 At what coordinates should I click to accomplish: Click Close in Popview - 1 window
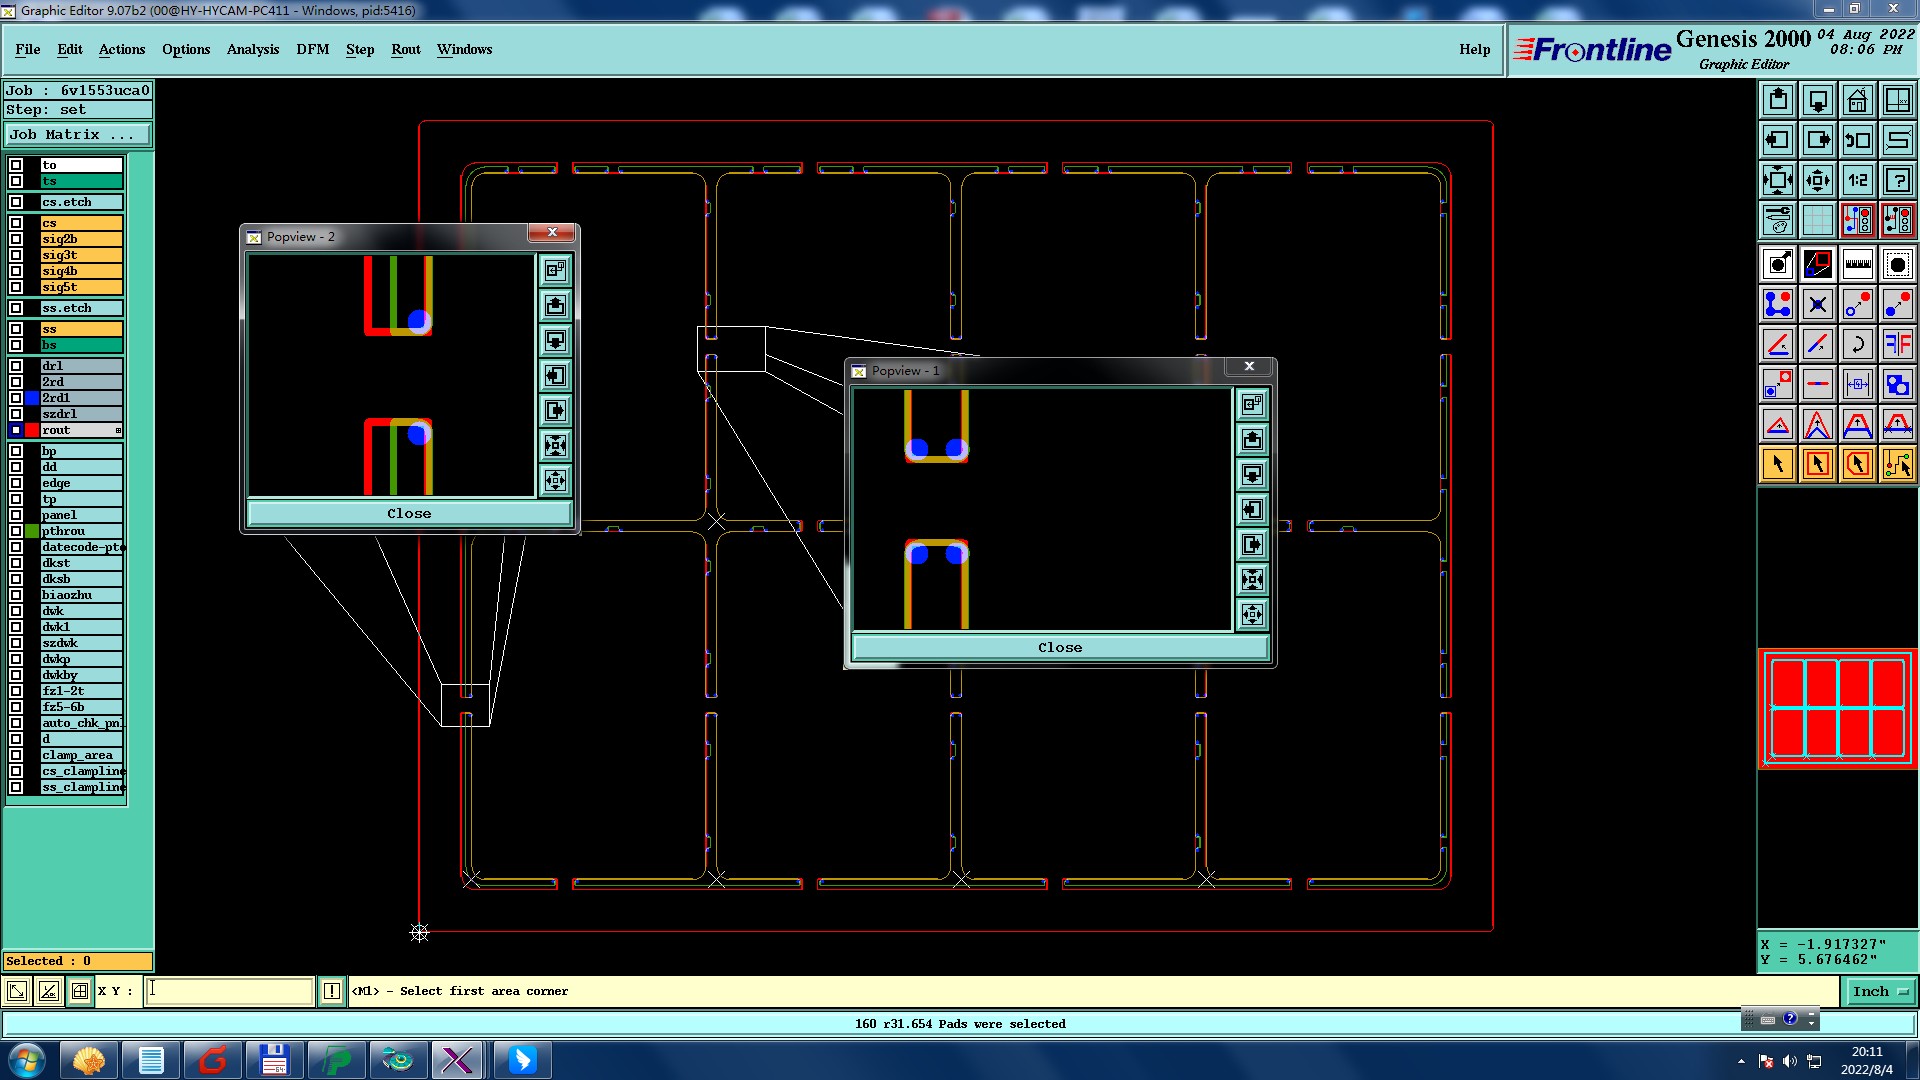point(1060,647)
